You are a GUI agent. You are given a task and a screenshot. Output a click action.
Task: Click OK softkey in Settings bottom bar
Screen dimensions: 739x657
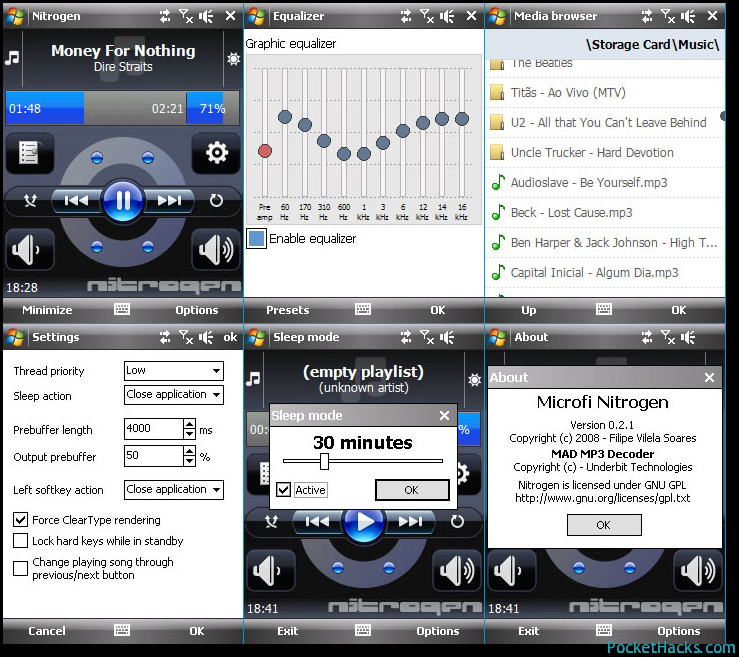(197, 631)
